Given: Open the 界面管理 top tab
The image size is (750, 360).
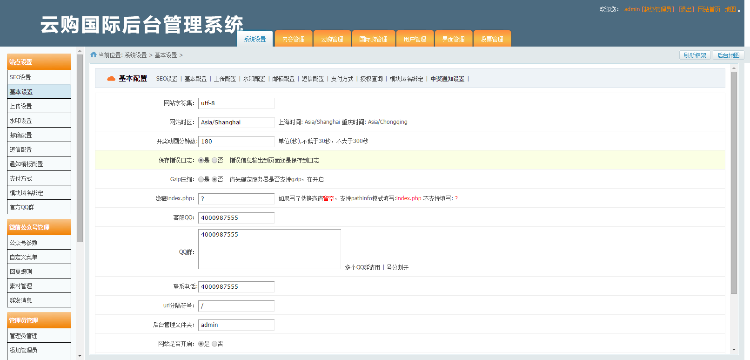Looking at the screenshot, I should pos(453,39).
